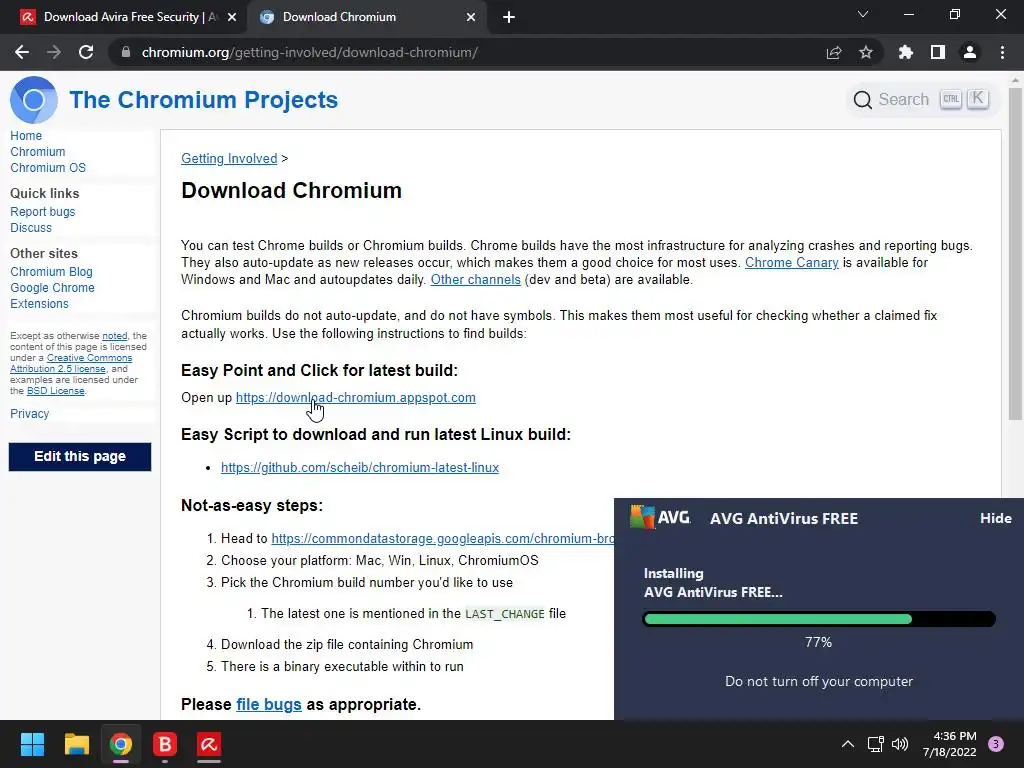Open the Privacy link

tap(29, 413)
